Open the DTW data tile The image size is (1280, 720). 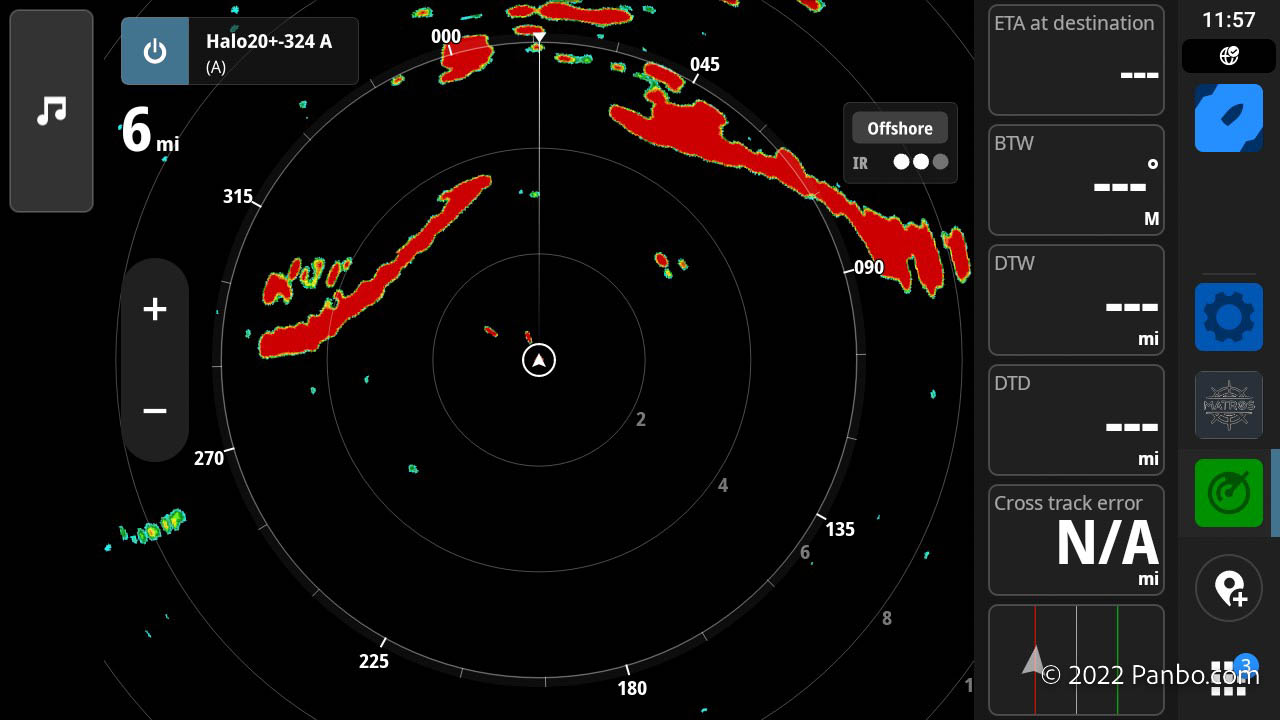coord(1076,300)
